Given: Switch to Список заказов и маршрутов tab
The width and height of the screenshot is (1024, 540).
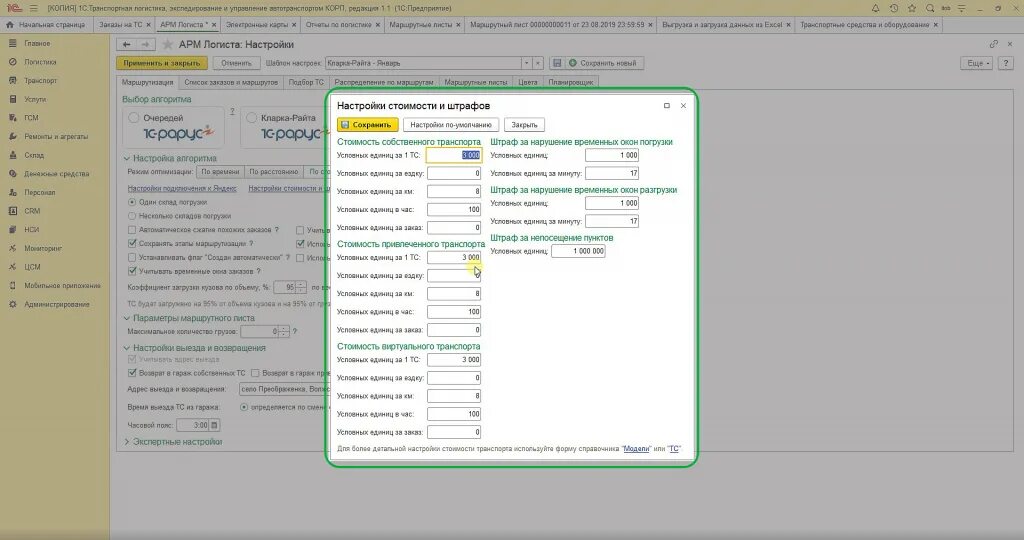Looking at the screenshot, I should pyautogui.click(x=231, y=82).
